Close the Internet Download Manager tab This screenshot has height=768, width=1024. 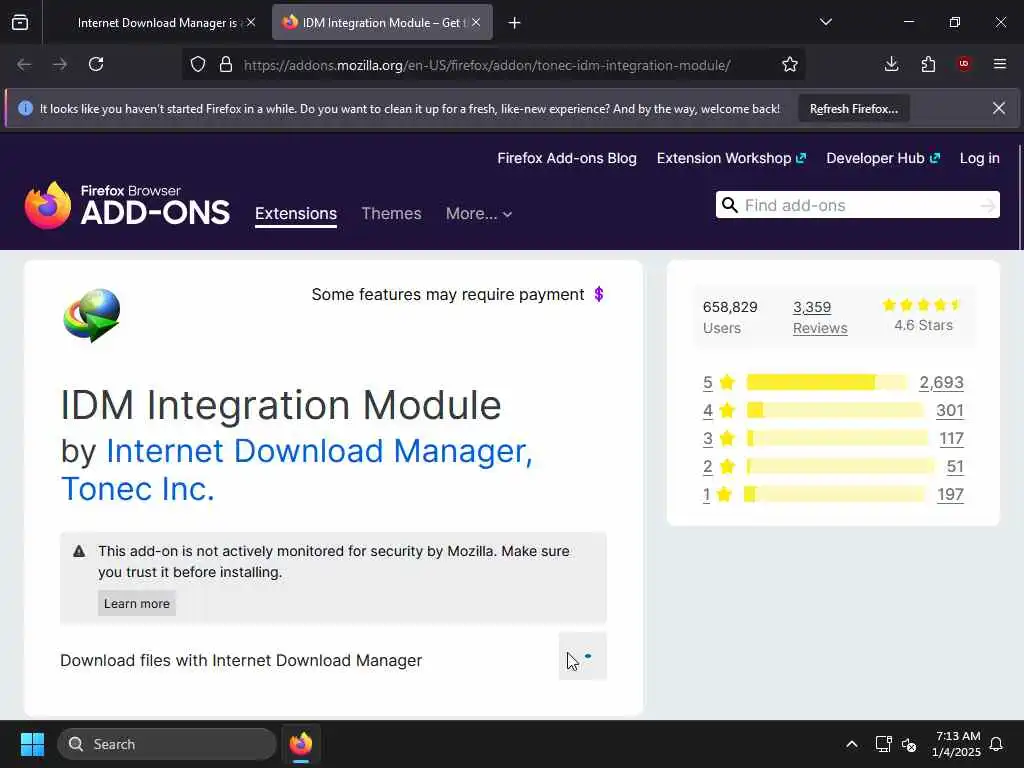[x=251, y=23]
